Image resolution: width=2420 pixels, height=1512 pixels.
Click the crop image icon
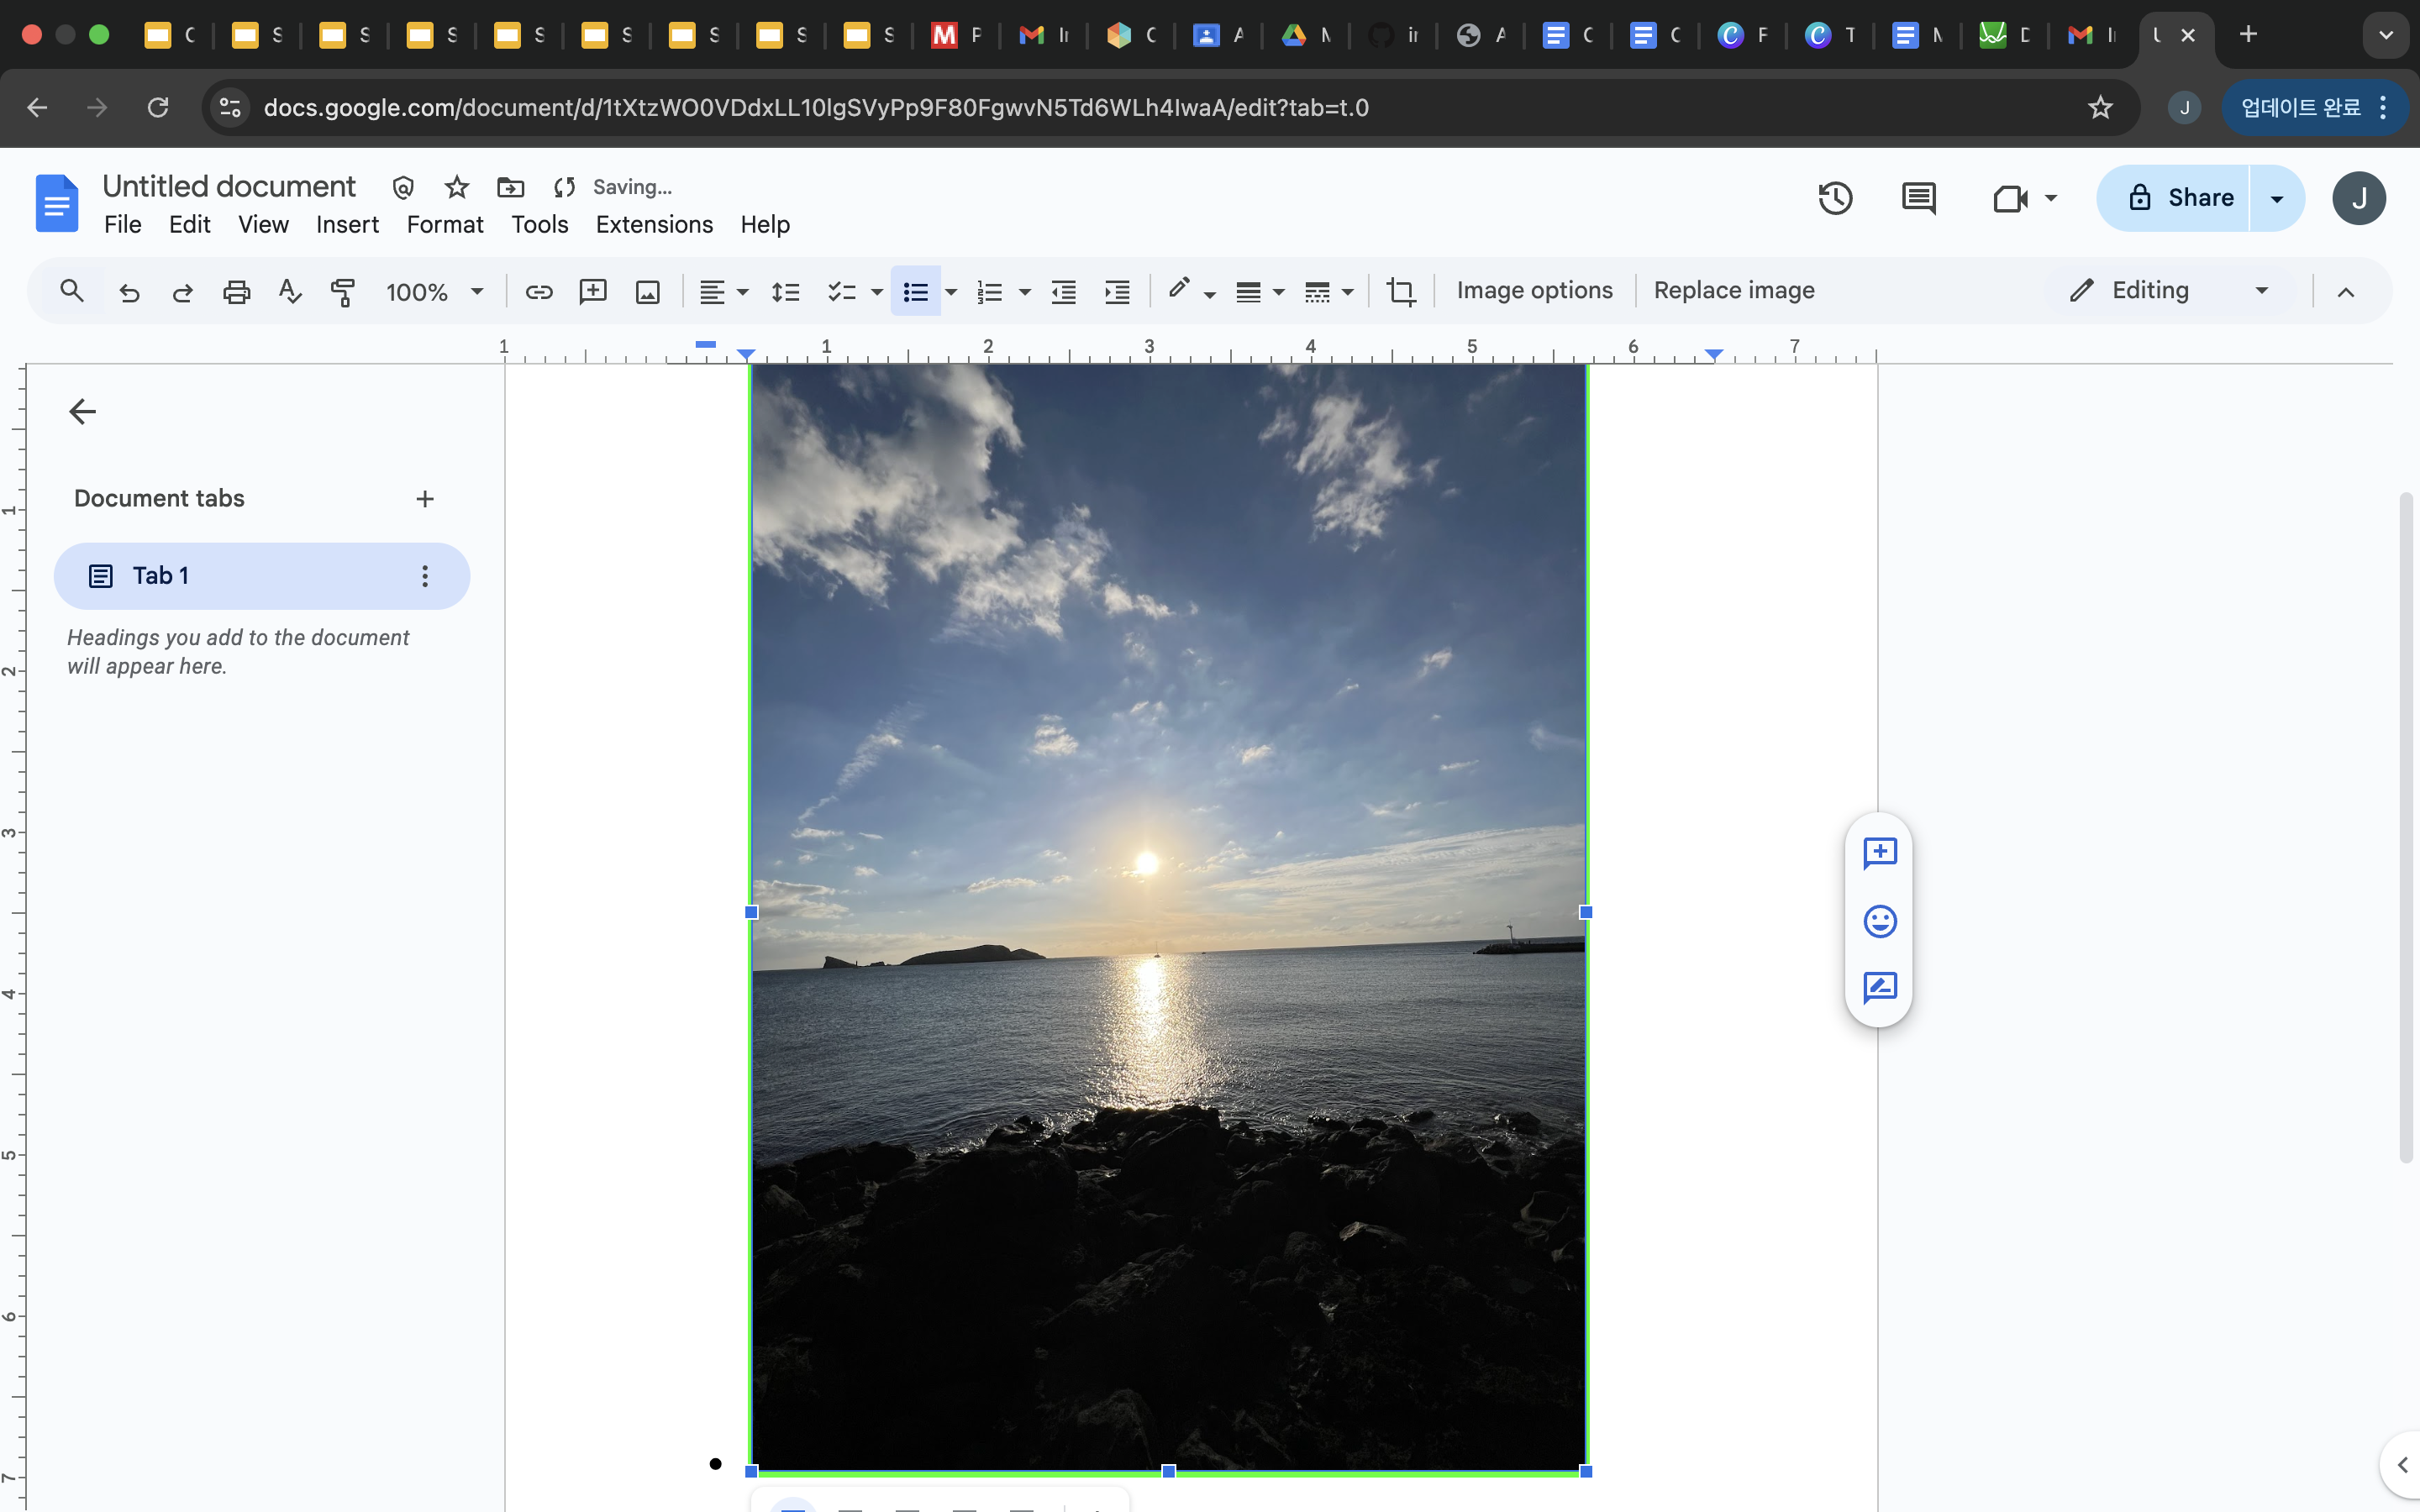coord(1400,291)
